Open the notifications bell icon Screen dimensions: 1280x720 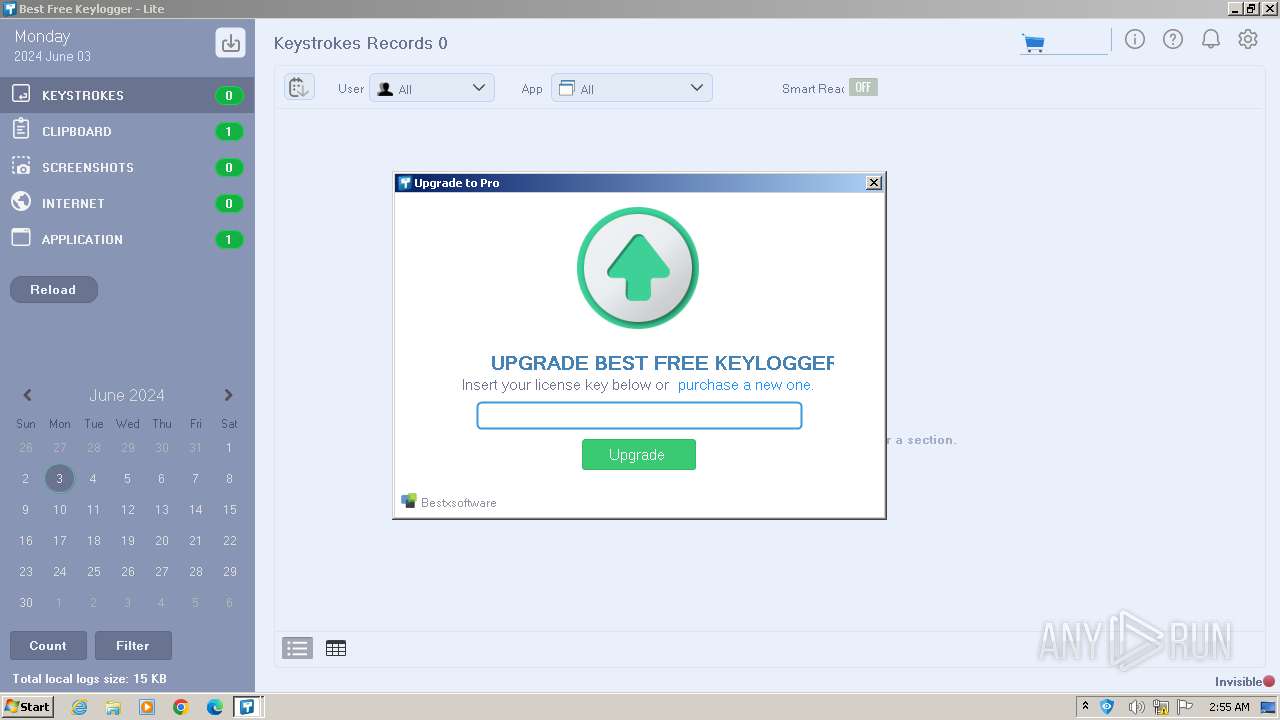1211,40
